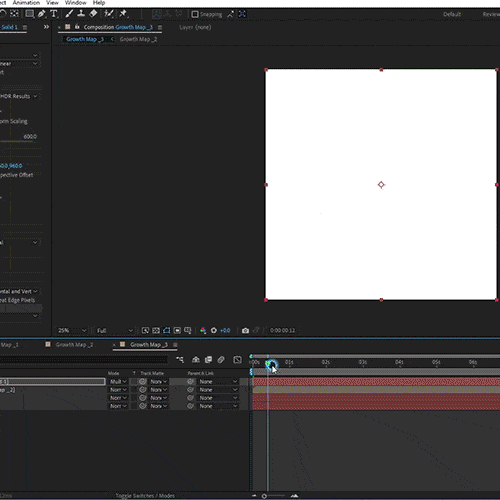Viewport: 500px width, 500px height.
Task: Click the Growth Map _2 breadcrumb
Action: click(138, 39)
